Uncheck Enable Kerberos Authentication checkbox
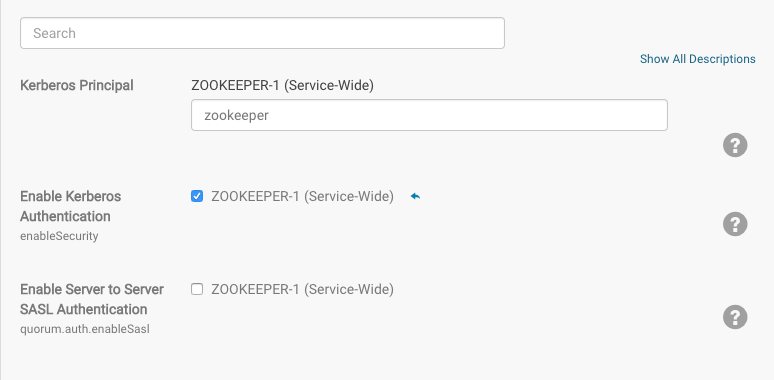This screenshot has height=380, width=774. (x=197, y=196)
